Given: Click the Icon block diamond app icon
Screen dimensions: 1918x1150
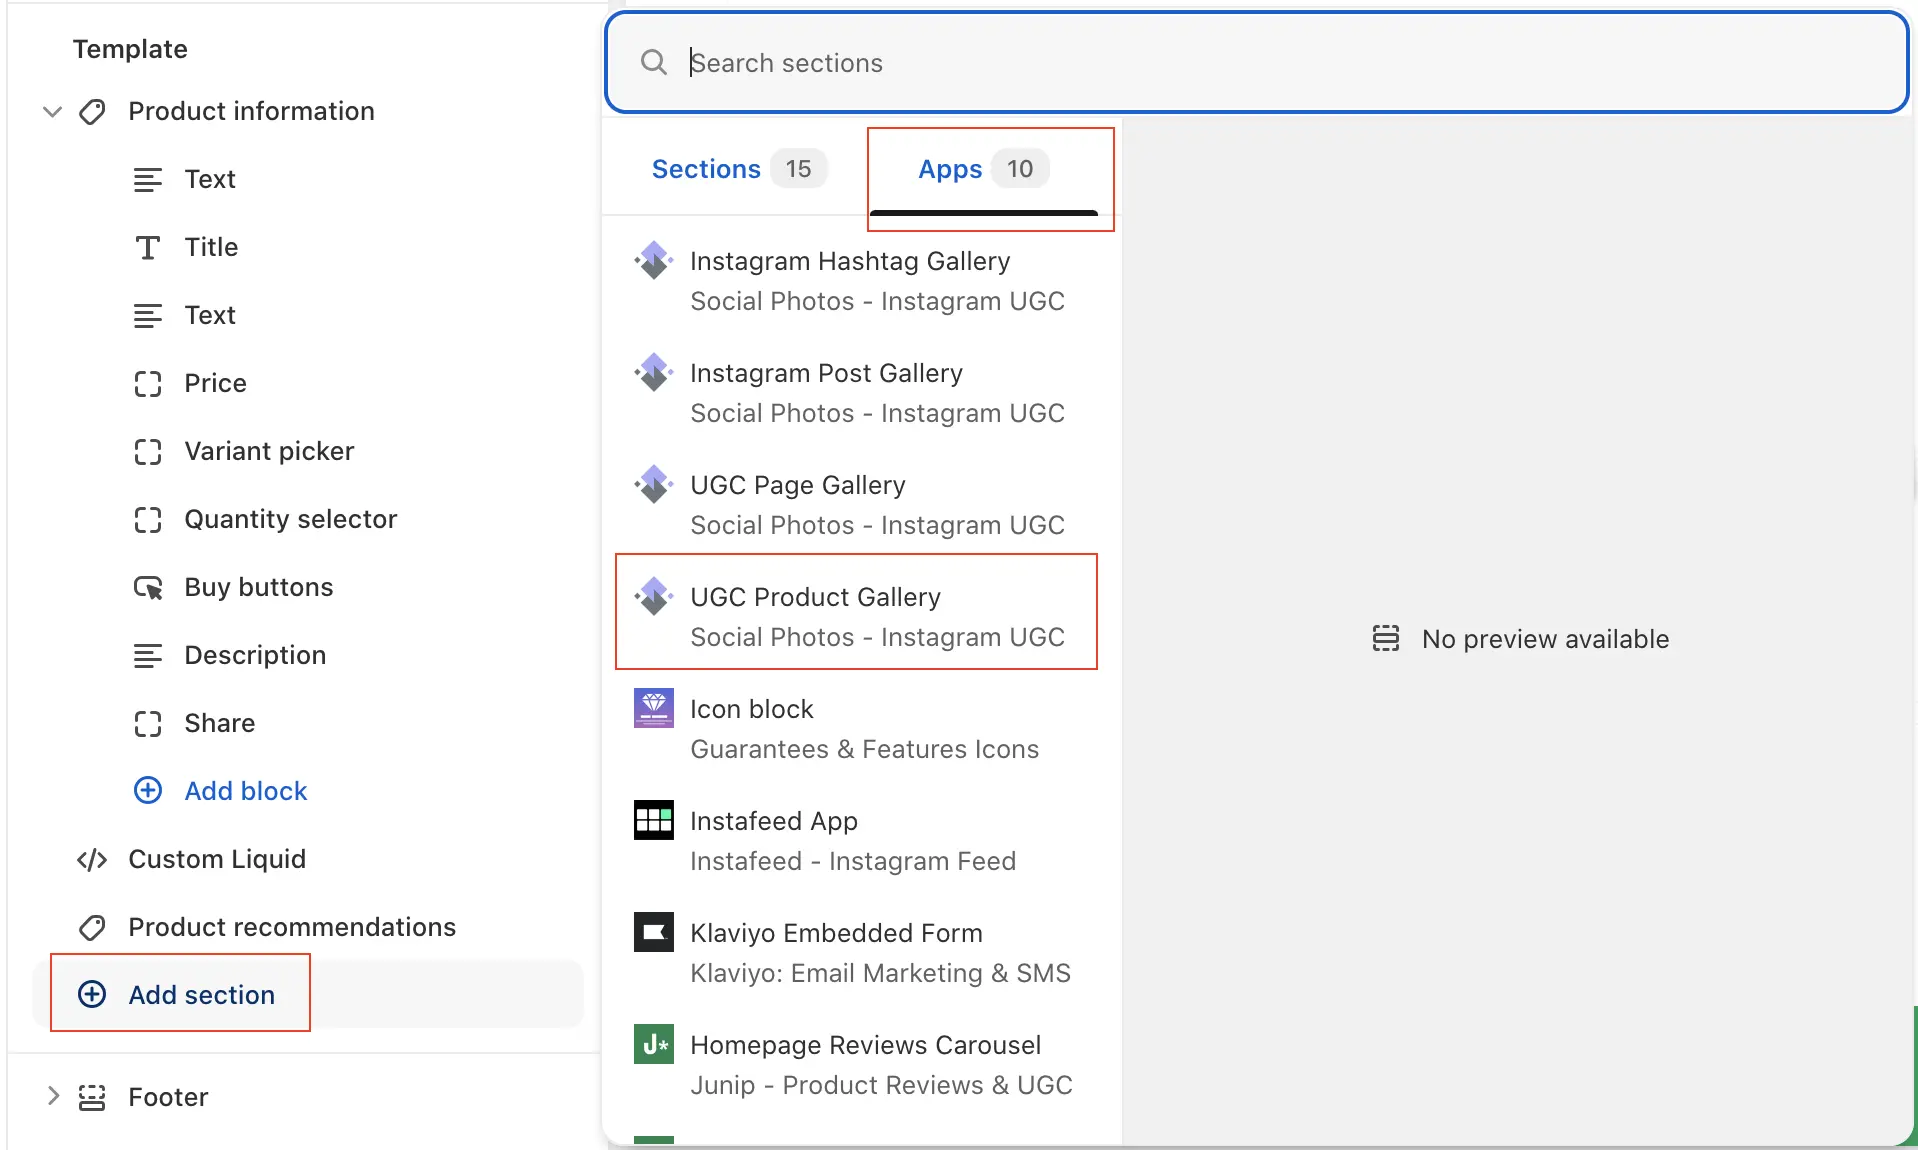Looking at the screenshot, I should click(x=654, y=709).
